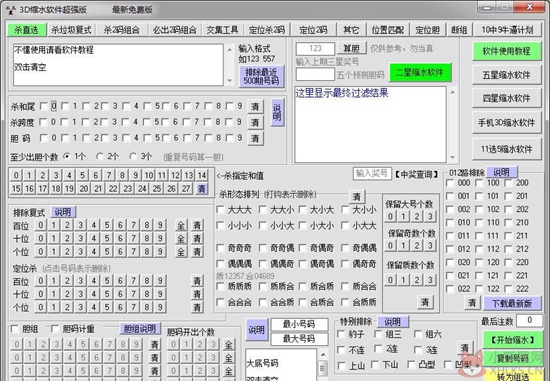This screenshot has width=550, height=381.
Task: Click the 最大号码 button
Action: [299, 339]
